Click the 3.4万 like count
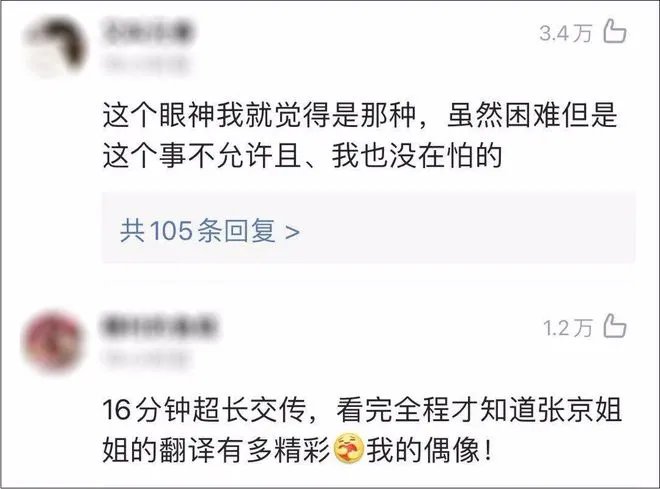This screenshot has height=489, width=660. pos(566,33)
